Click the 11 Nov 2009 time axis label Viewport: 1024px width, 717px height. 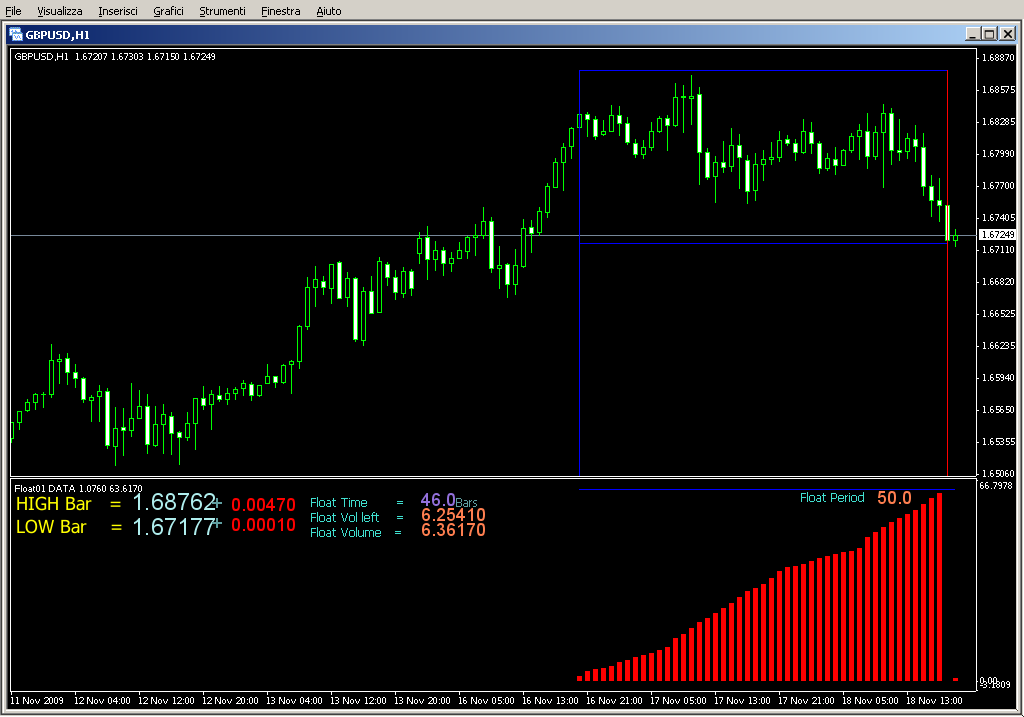[37, 701]
